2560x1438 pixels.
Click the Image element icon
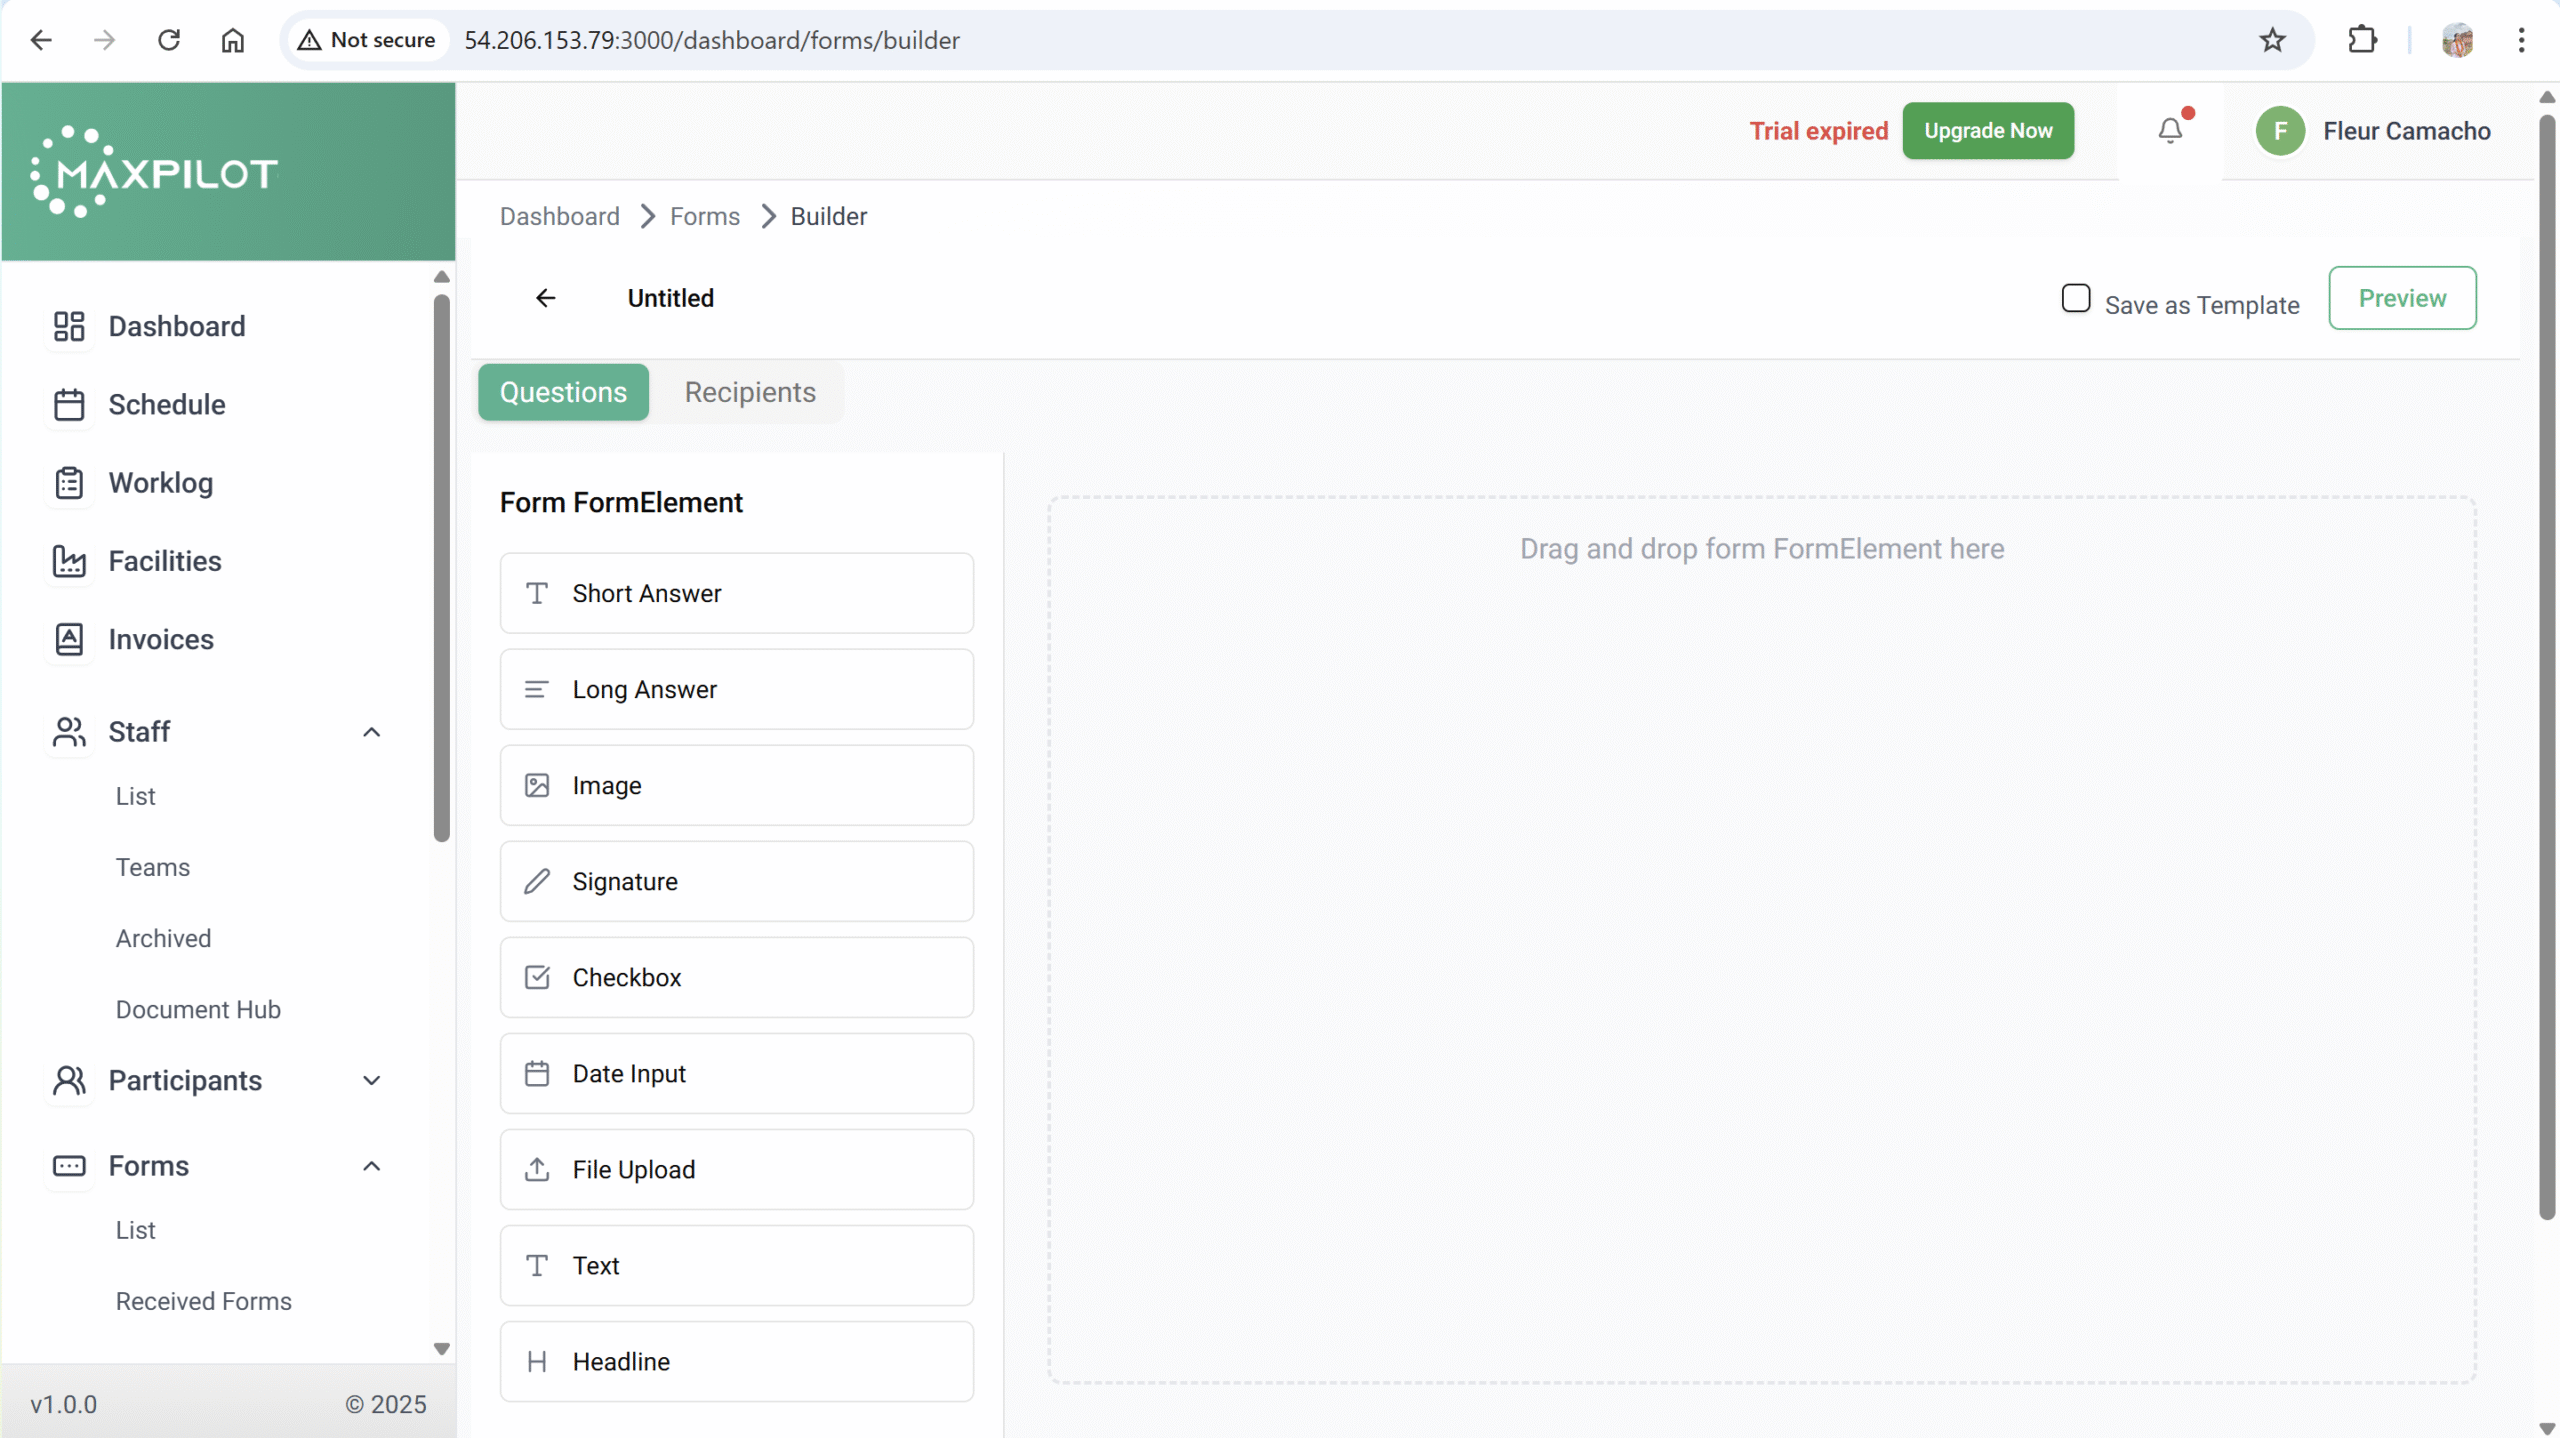537,785
